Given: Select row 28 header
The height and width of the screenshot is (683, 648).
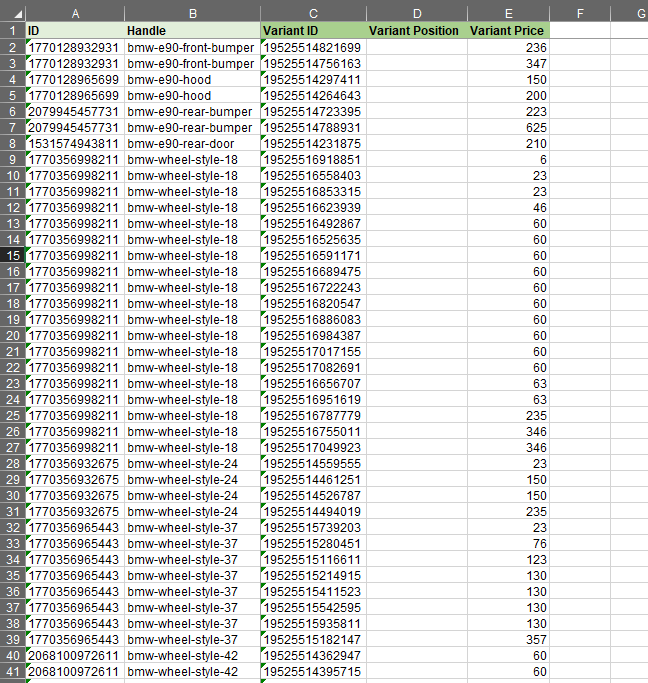Looking at the screenshot, I should pyautogui.click(x=13, y=463).
